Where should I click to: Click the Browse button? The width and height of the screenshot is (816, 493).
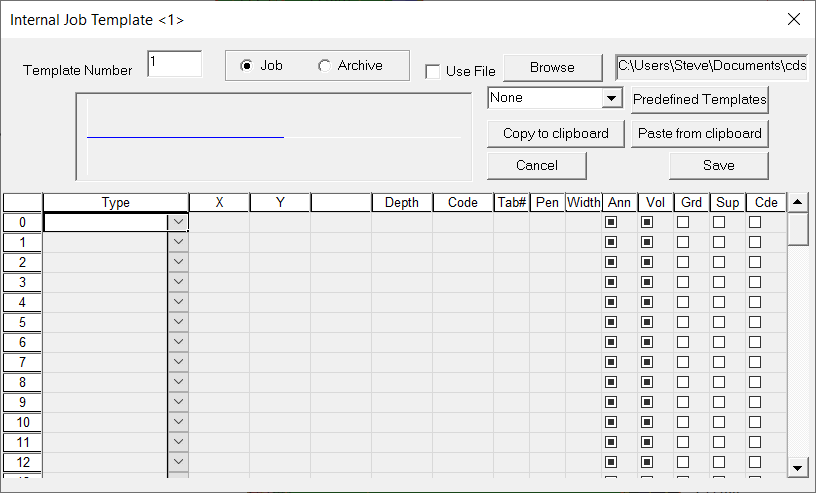552,67
